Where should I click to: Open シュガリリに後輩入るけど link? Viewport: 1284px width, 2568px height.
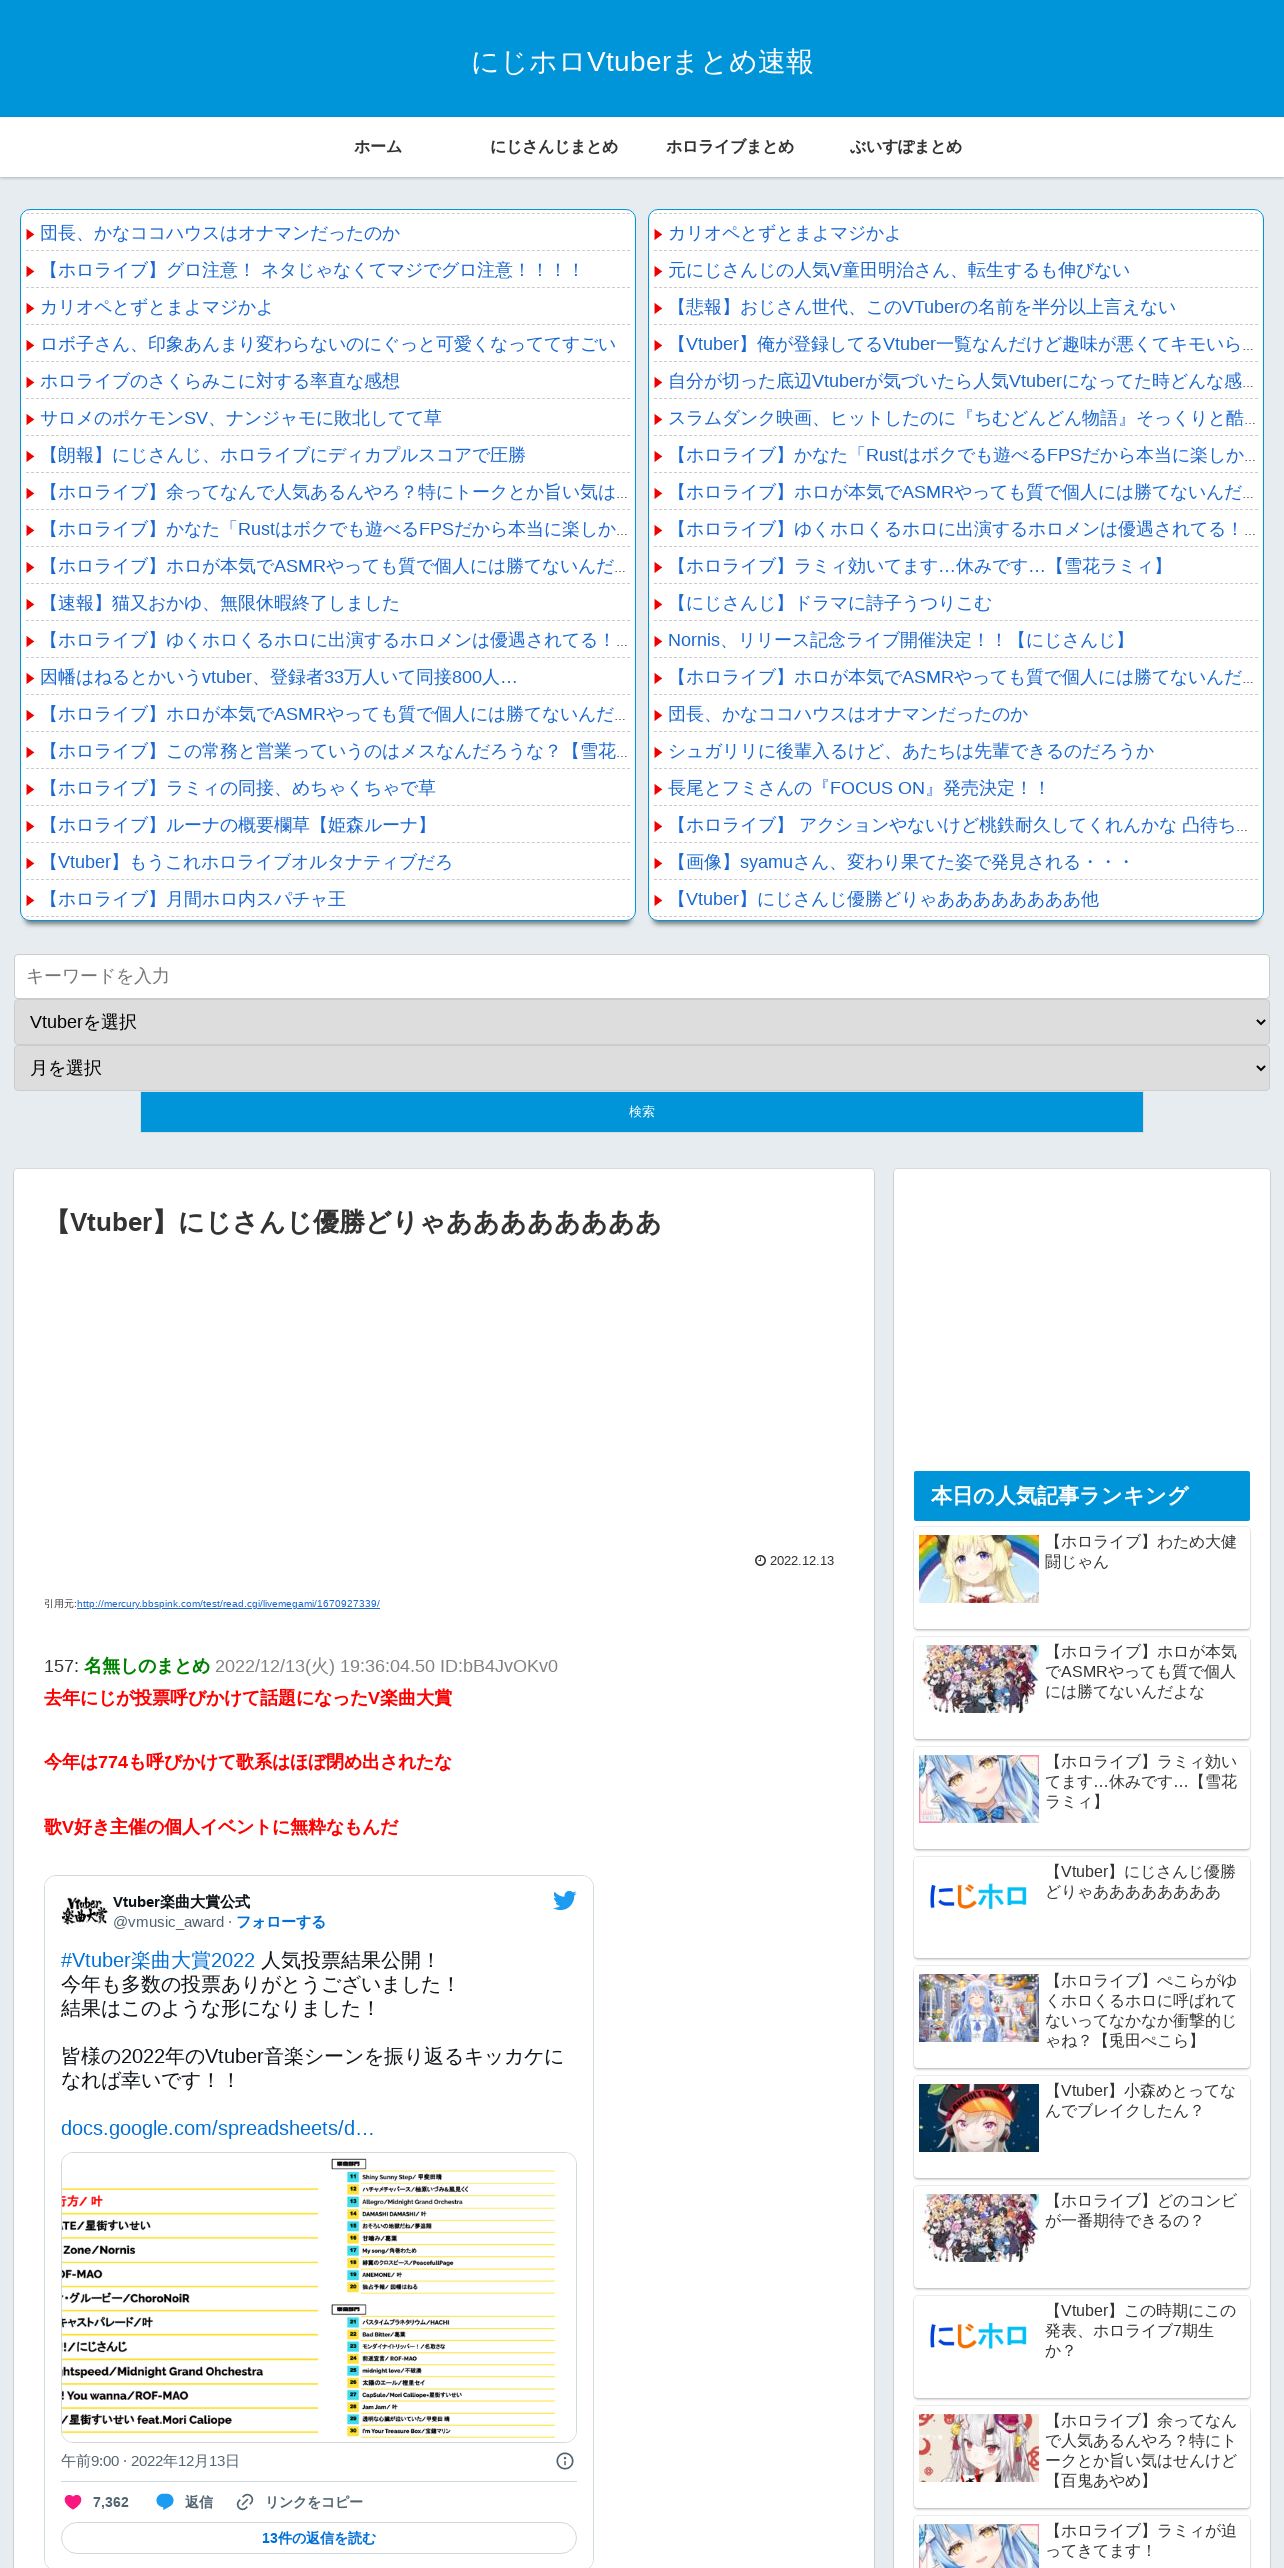911,751
